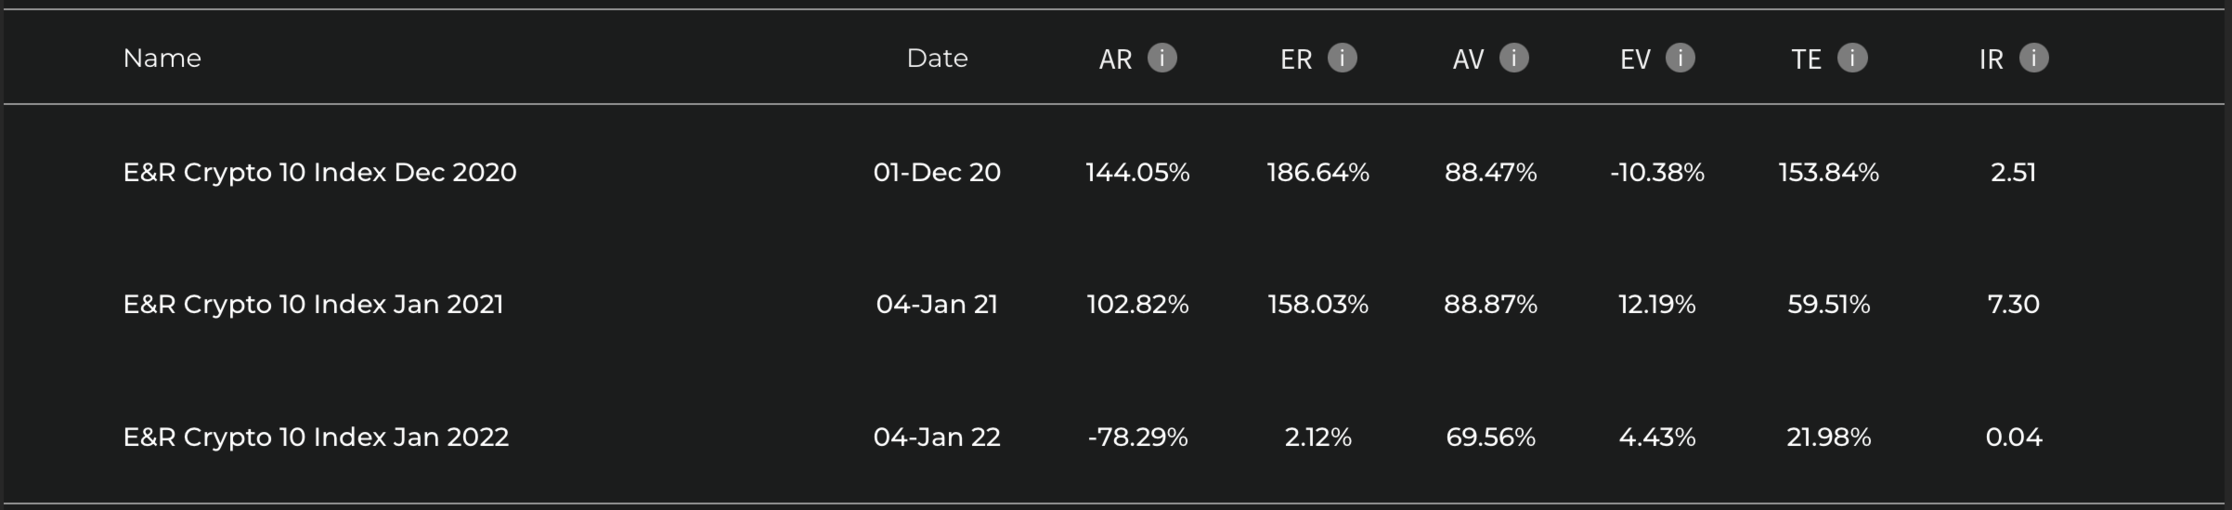The height and width of the screenshot is (510, 2232).
Task: Click the 7.30 IR value
Action: pyautogui.click(x=2013, y=304)
